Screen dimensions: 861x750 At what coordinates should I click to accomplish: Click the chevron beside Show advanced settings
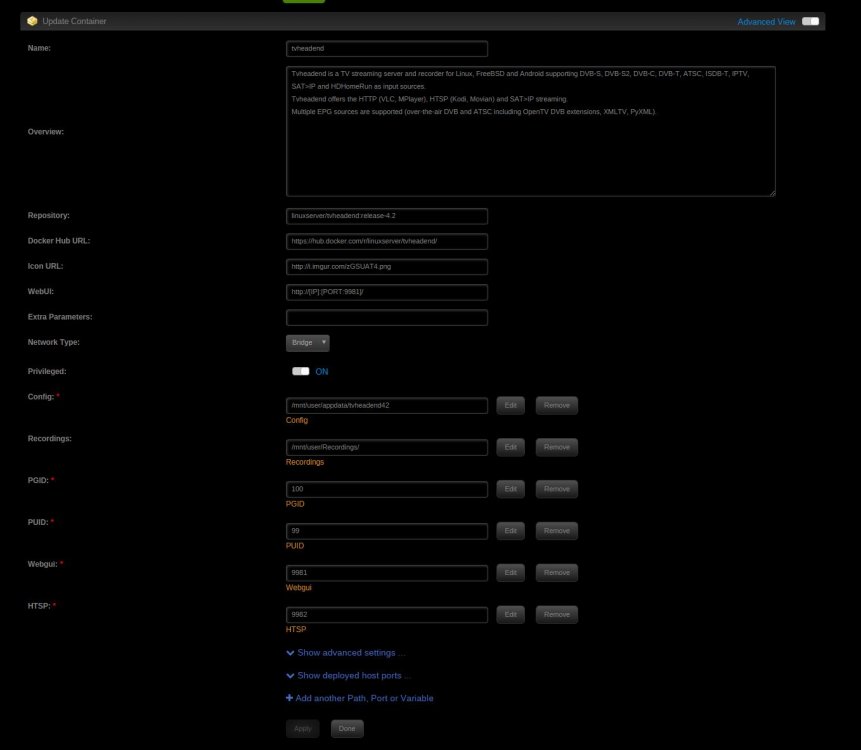[x=290, y=653]
